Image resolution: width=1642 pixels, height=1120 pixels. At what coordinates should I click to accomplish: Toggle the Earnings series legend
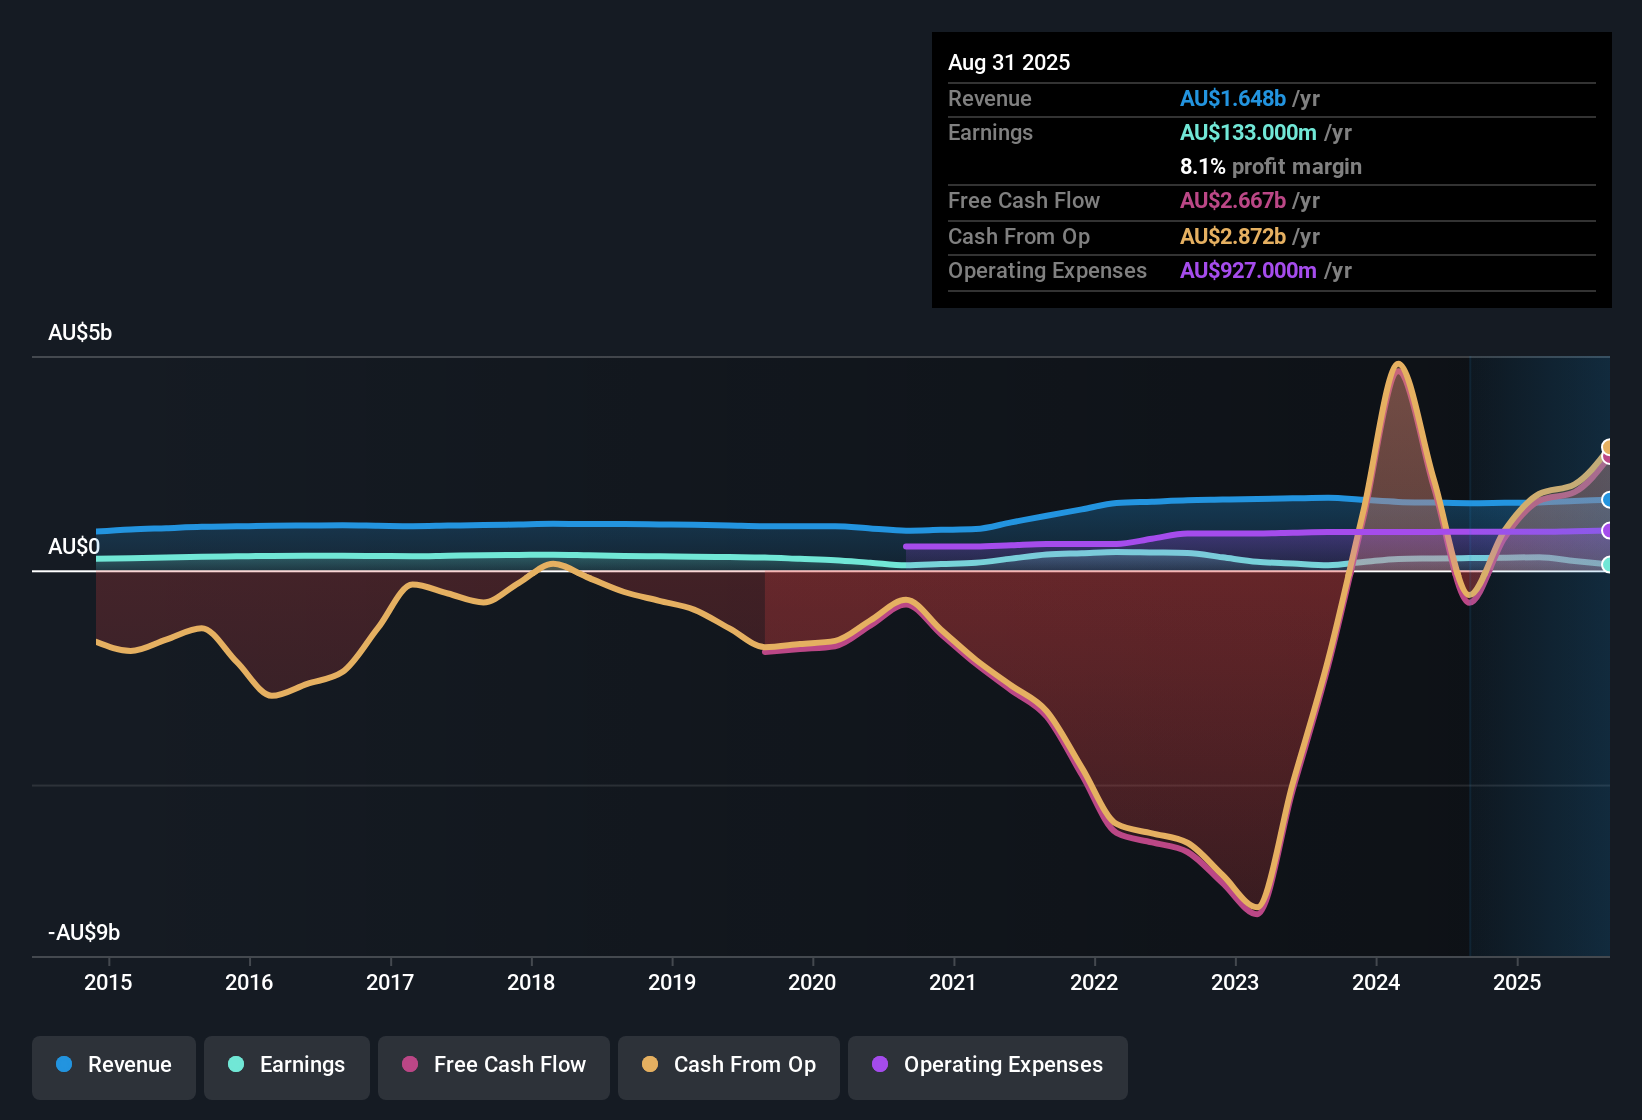[x=287, y=1065]
